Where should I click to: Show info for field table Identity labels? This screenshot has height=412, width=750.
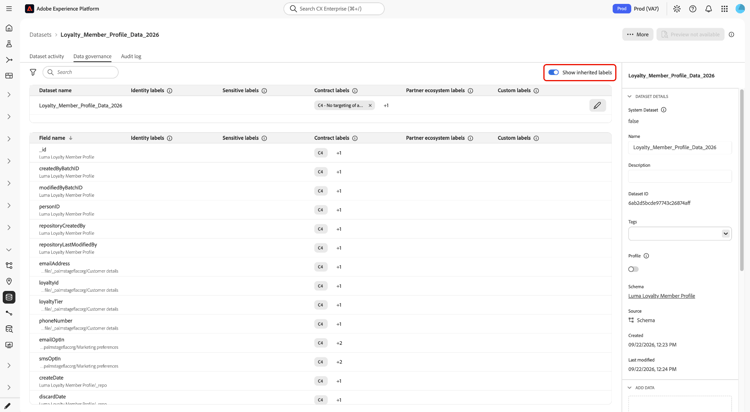[x=169, y=138]
